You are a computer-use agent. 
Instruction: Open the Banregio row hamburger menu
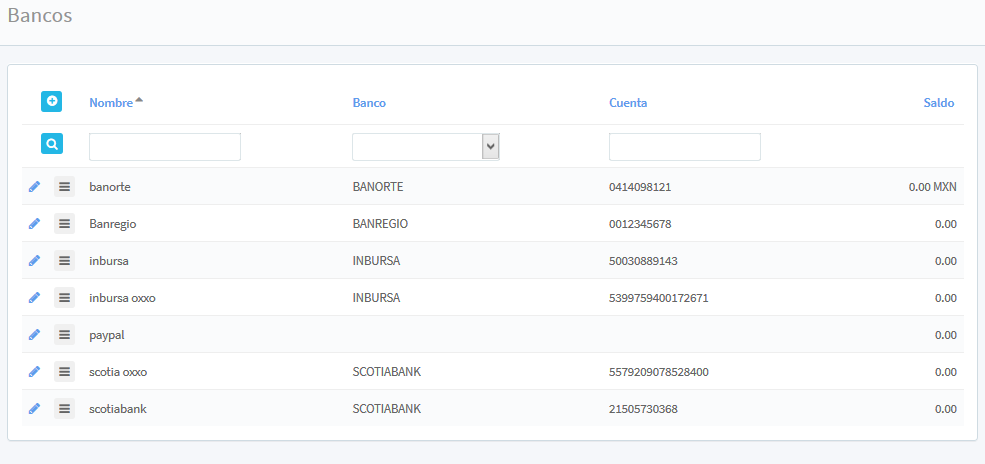(x=64, y=224)
